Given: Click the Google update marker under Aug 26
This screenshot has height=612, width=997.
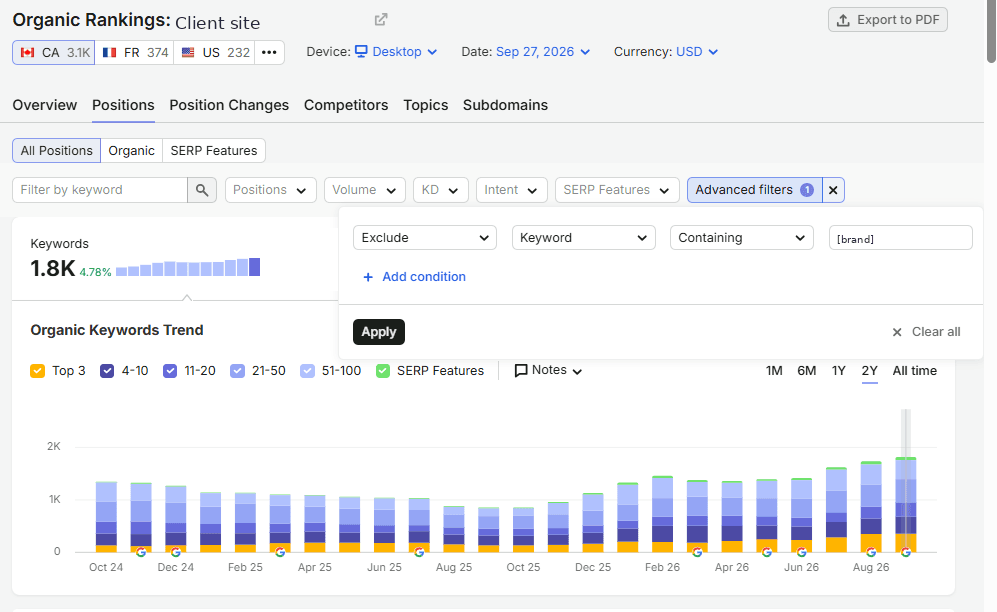Looking at the screenshot, I should [x=871, y=552].
